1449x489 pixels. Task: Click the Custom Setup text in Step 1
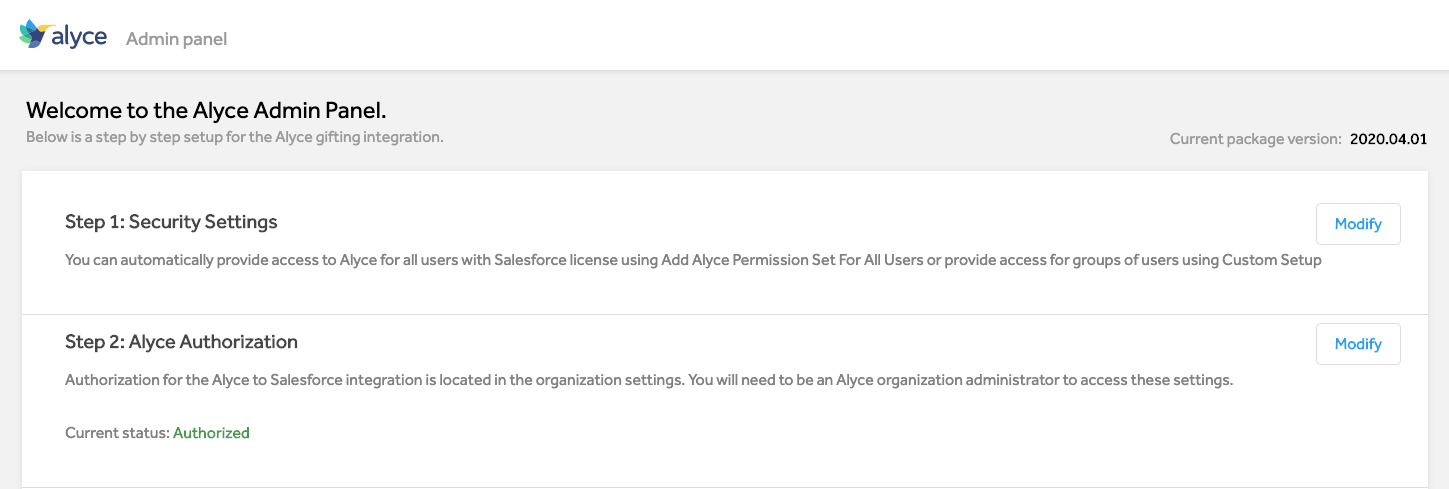pyautogui.click(x=1272, y=260)
